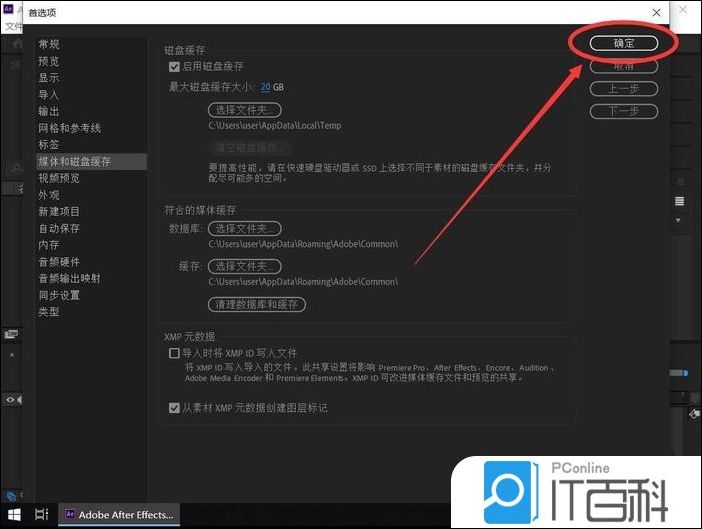Screen dimensions: 702x529
Task: Open the 类型 preferences page
Action: (48, 312)
